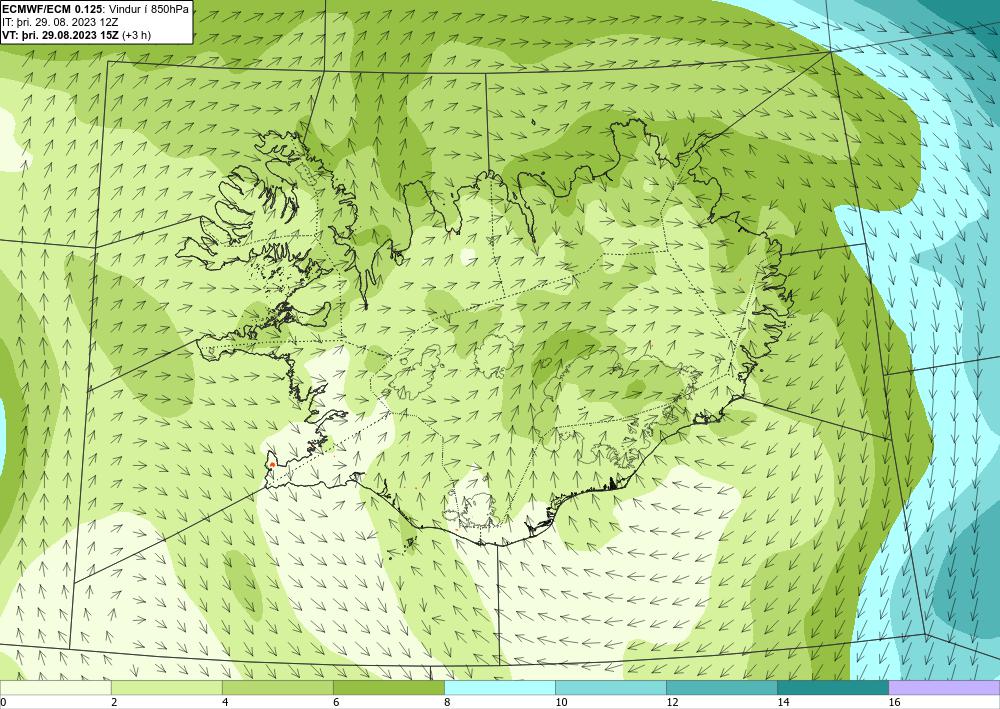Click the lavender legend swatch above 16
1000x709 pixels.
945,688
